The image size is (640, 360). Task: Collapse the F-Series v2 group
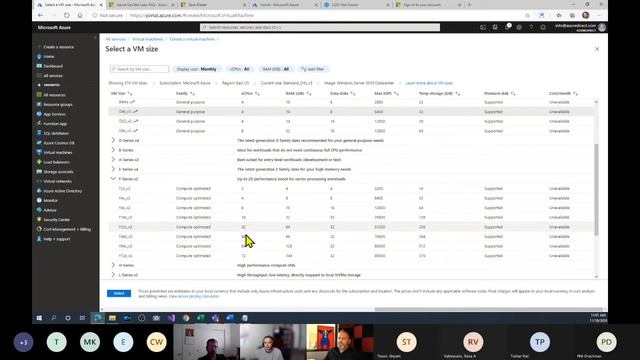[113, 179]
